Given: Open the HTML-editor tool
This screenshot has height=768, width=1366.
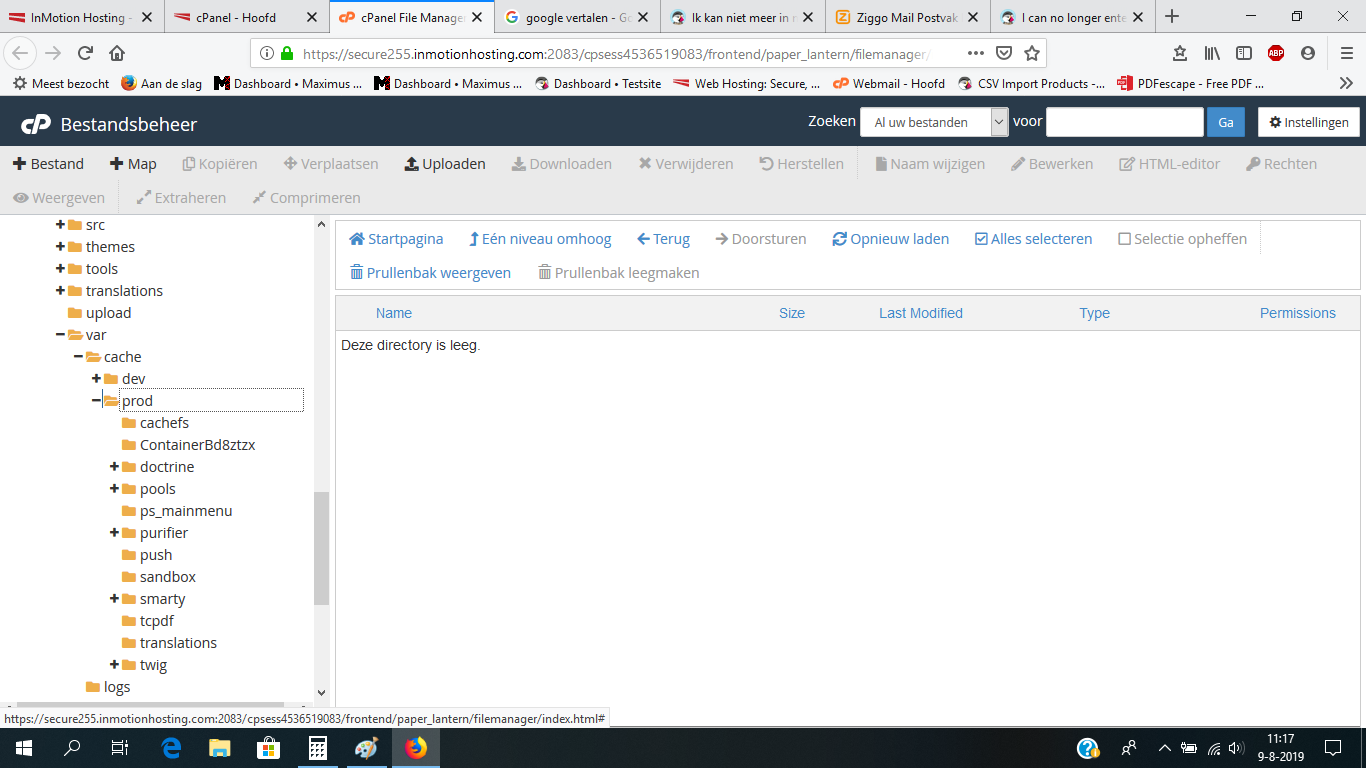Looking at the screenshot, I should [1170, 164].
